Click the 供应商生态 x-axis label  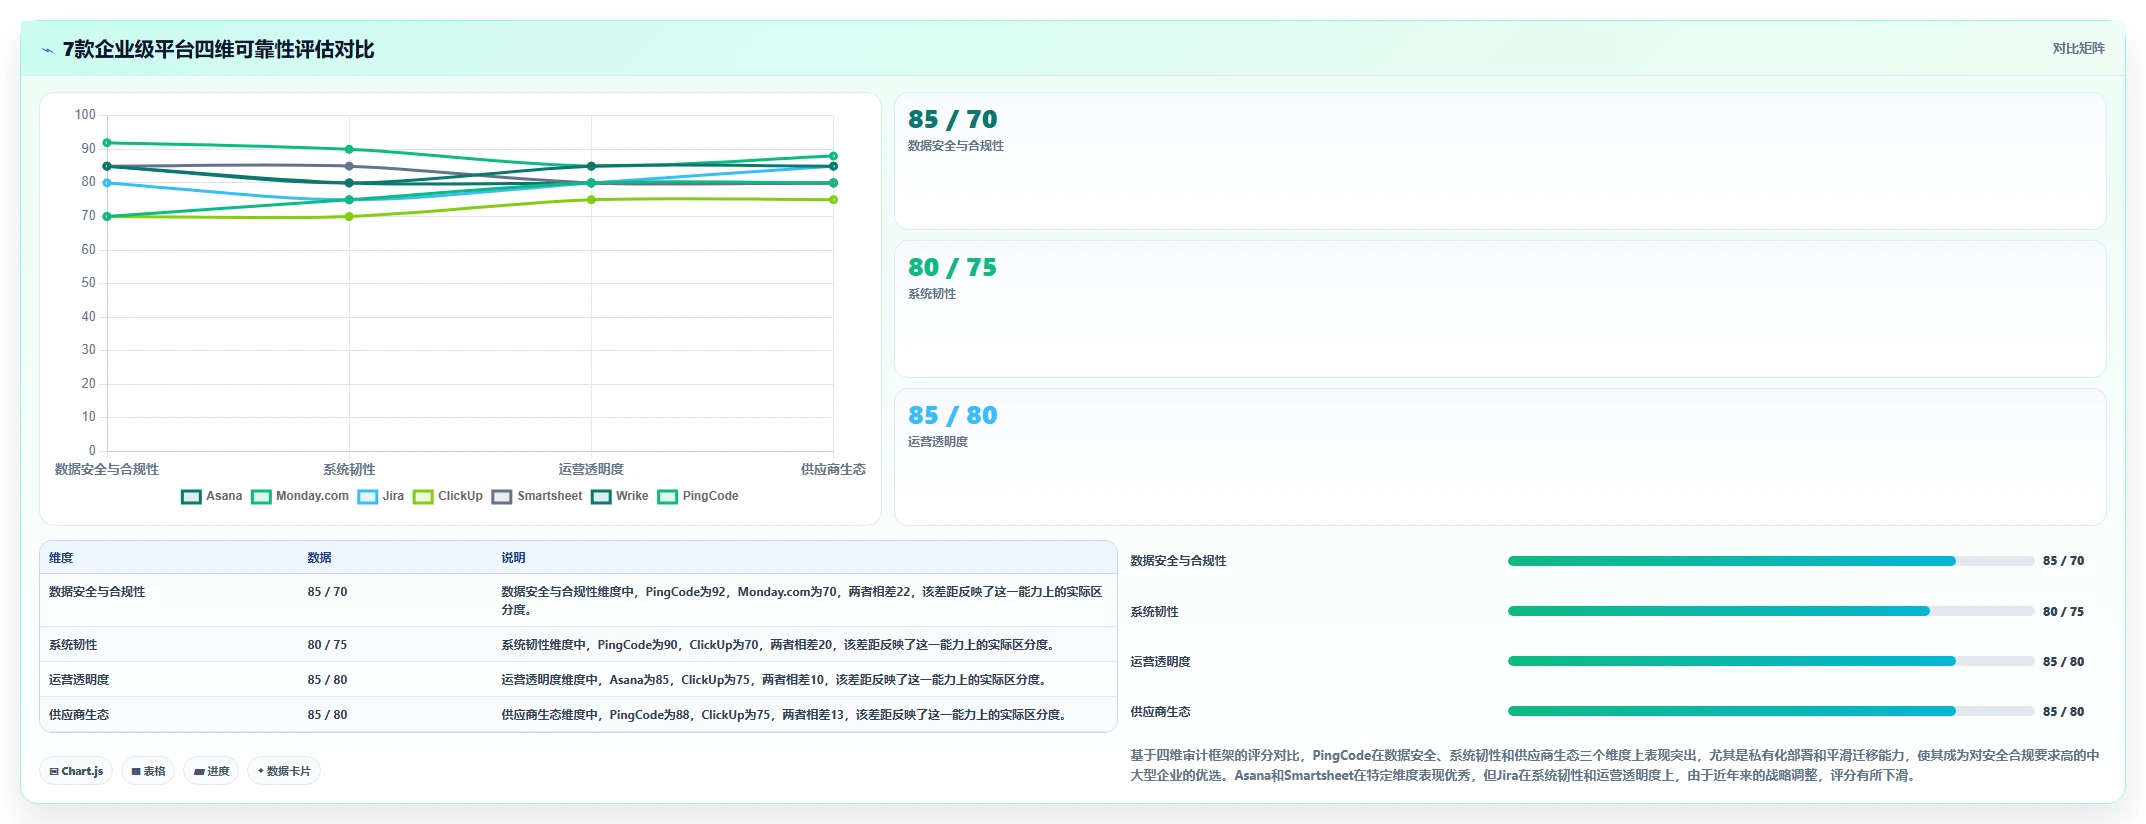[x=833, y=469]
